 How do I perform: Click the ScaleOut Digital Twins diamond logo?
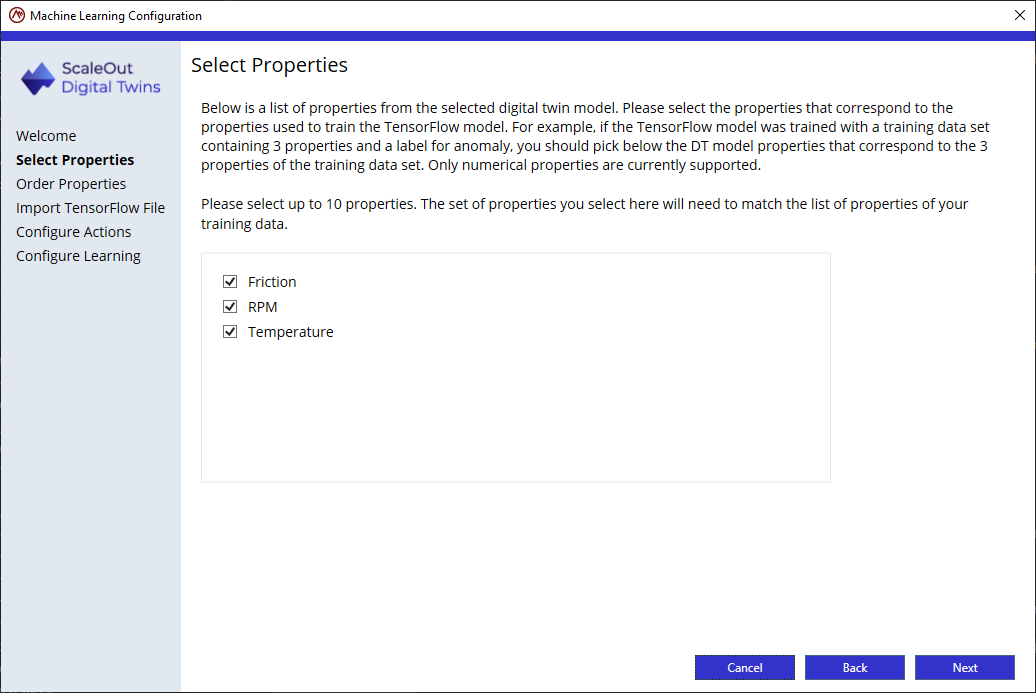[38, 79]
